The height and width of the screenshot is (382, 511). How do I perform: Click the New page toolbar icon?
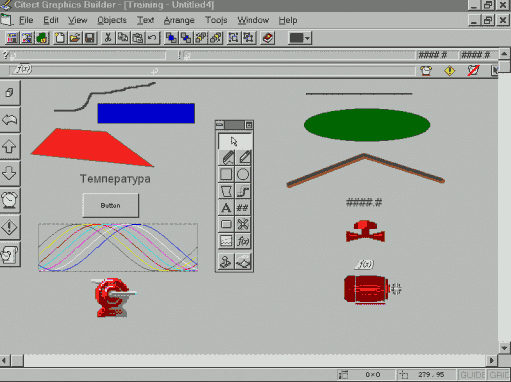click(x=60, y=38)
